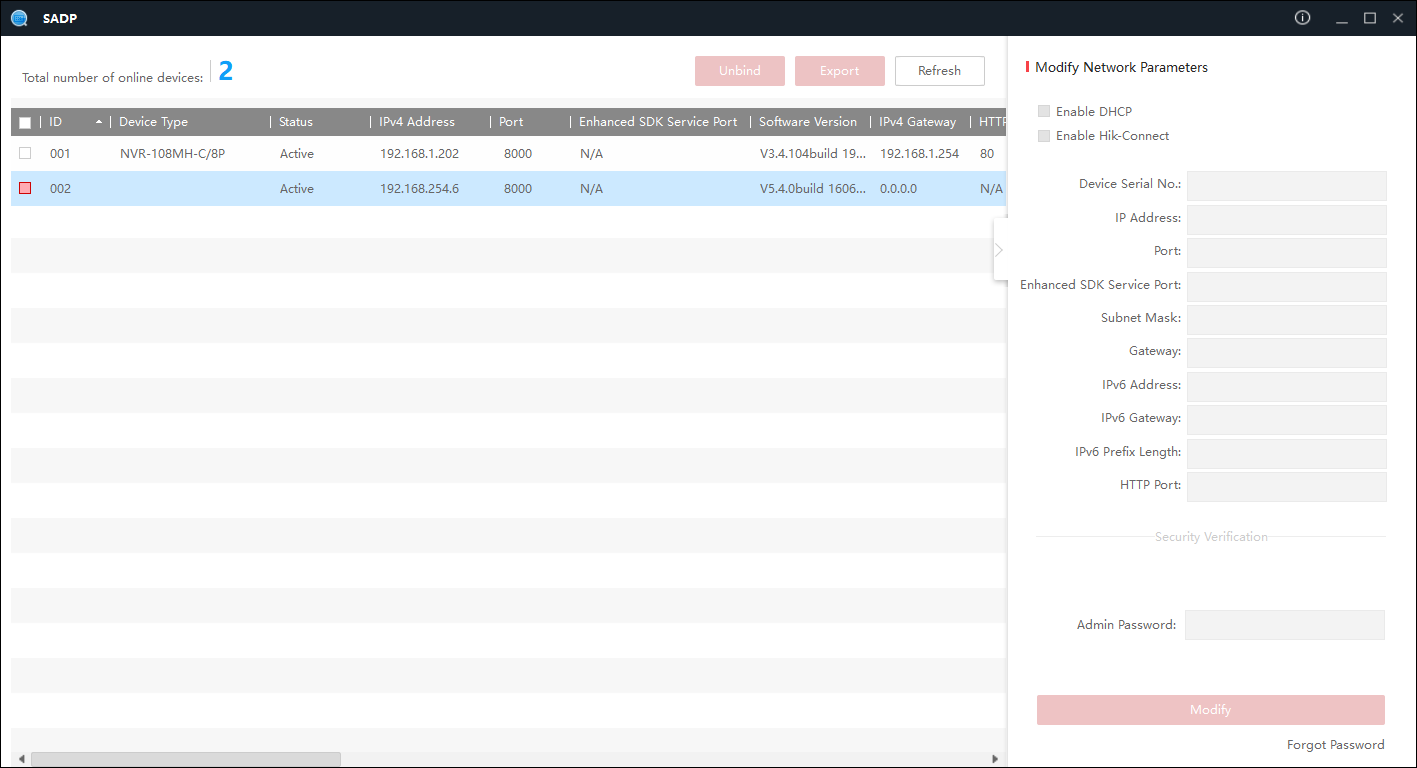
Task: Click the Export button
Action: (839, 71)
